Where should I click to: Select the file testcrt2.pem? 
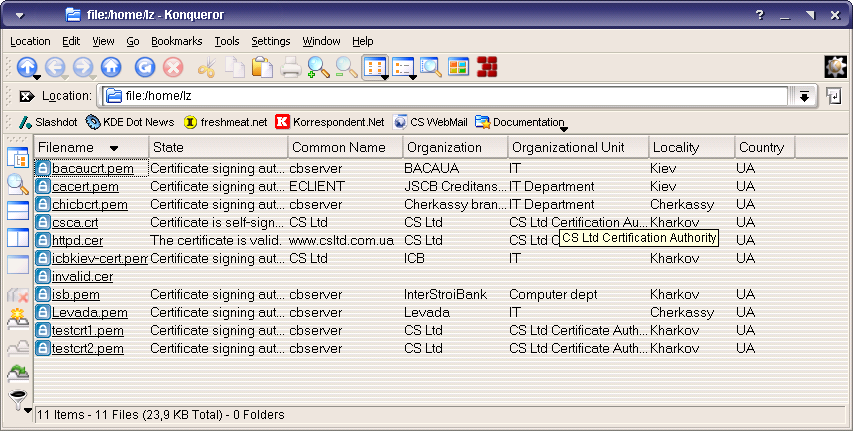88,349
